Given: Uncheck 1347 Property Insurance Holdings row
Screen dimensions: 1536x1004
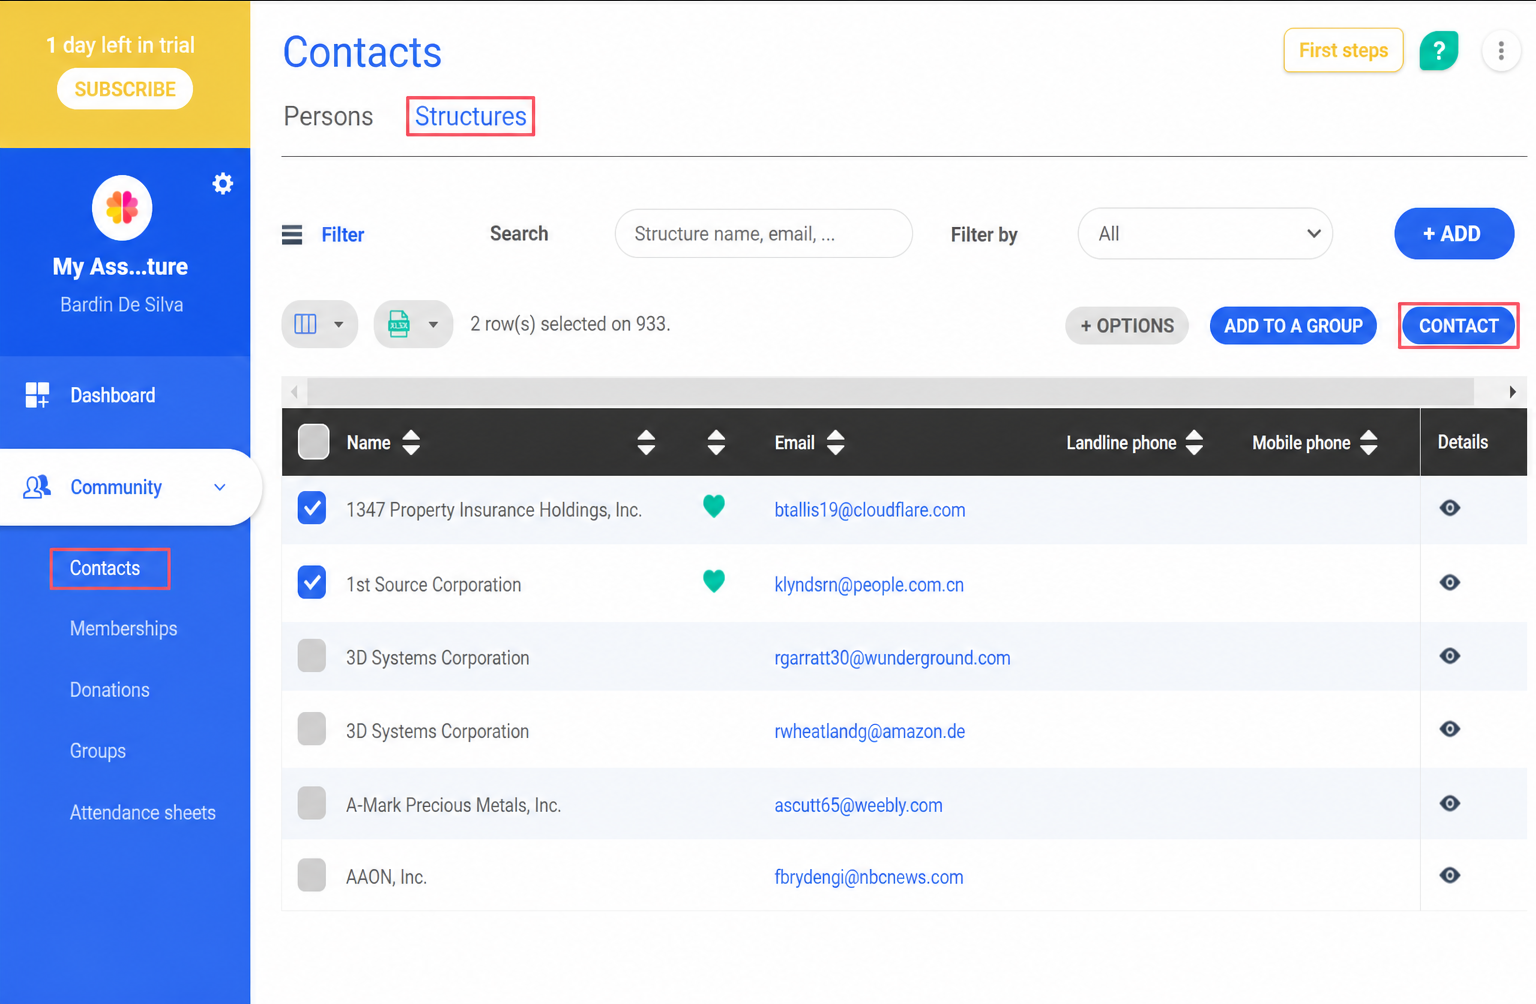Looking at the screenshot, I should click(x=312, y=508).
